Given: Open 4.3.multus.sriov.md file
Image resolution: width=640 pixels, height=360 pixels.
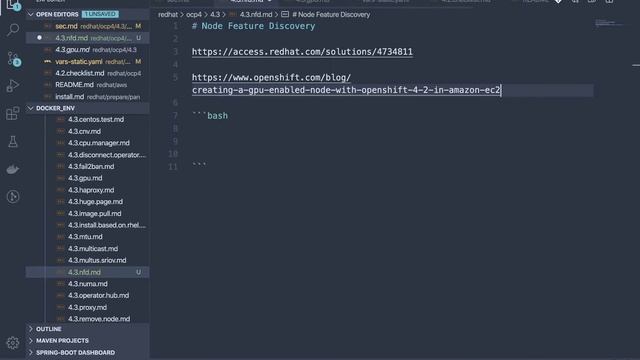Looking at the screenshot, I should (88, 260).
